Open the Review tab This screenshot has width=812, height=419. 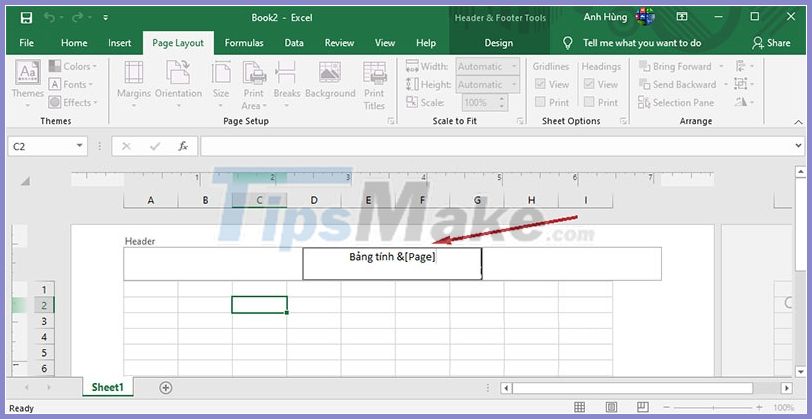pyautogui.click(x=339, y=43)
